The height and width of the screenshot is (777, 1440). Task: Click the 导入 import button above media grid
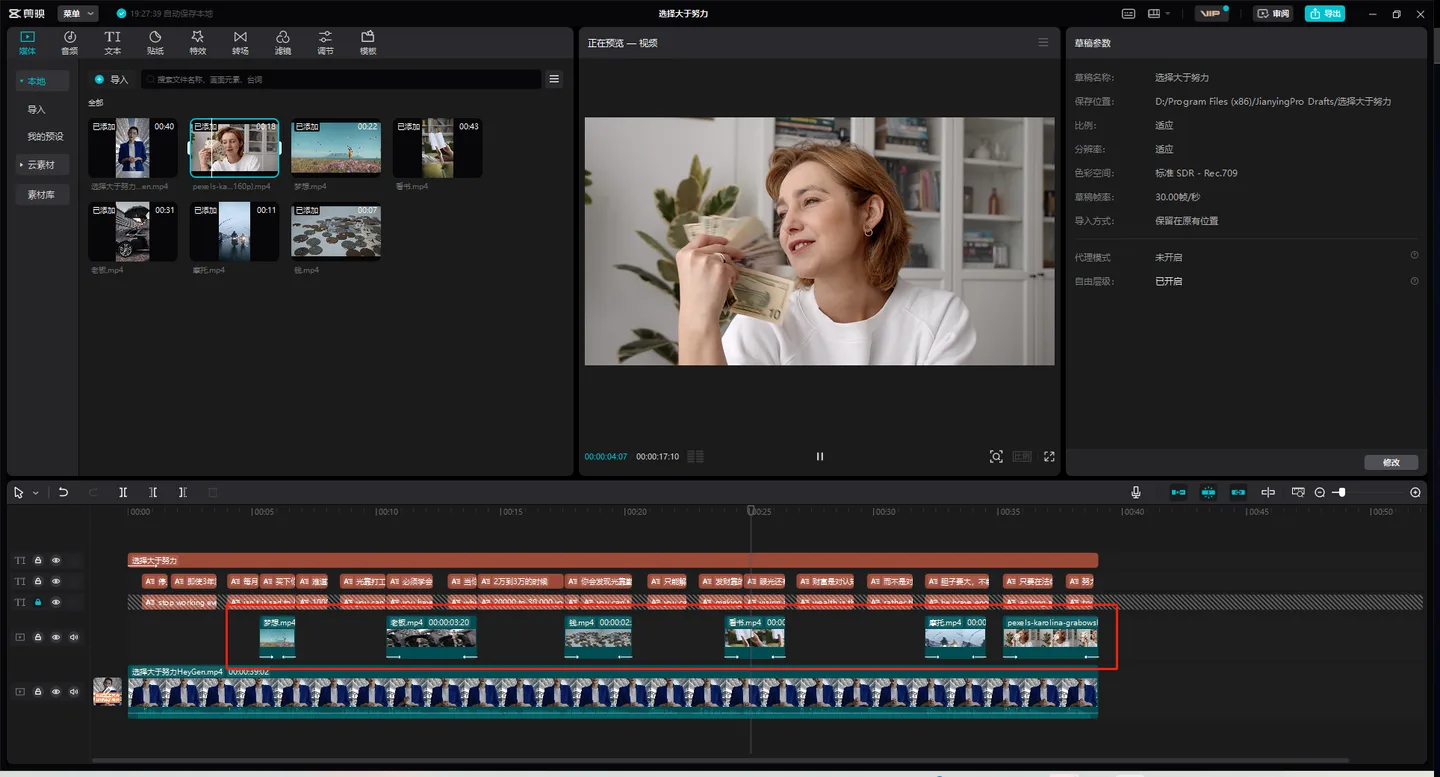coord(112,79)
